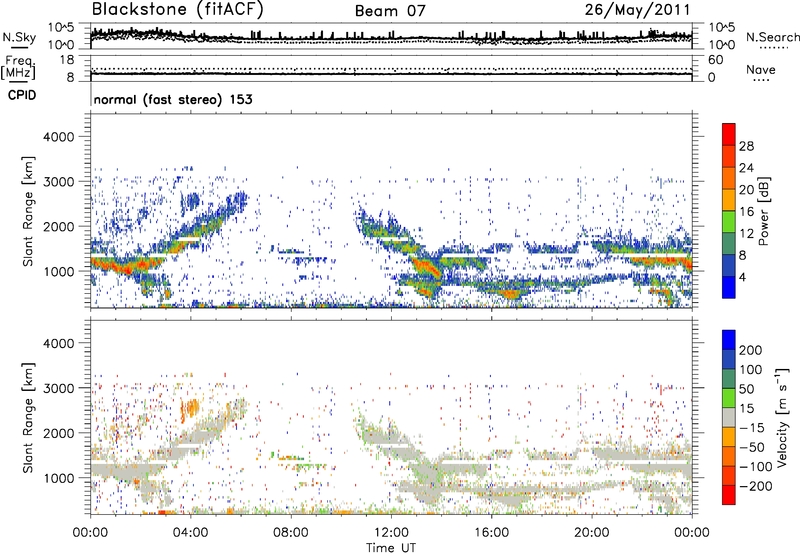800x554 pixels.
Task: Click the "Slant Range [km]" label of the power panel
Action: pyautogui.click(x=28, y=211)
